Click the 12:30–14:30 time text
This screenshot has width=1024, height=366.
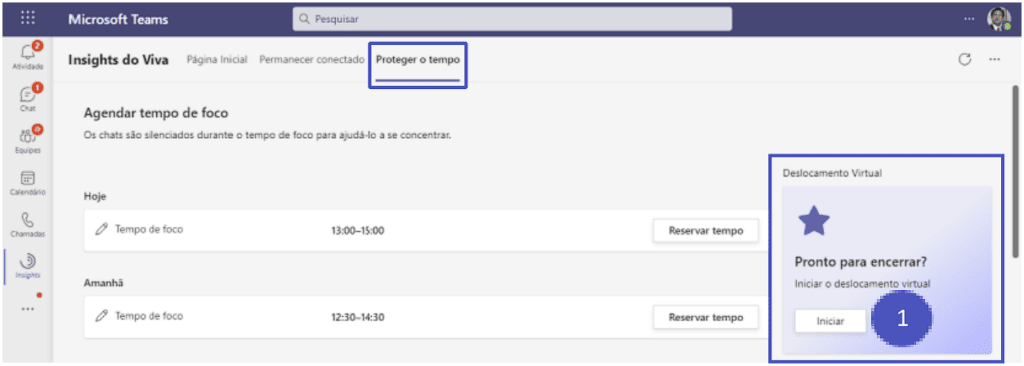pyautogui.click(x=358, y=317)
